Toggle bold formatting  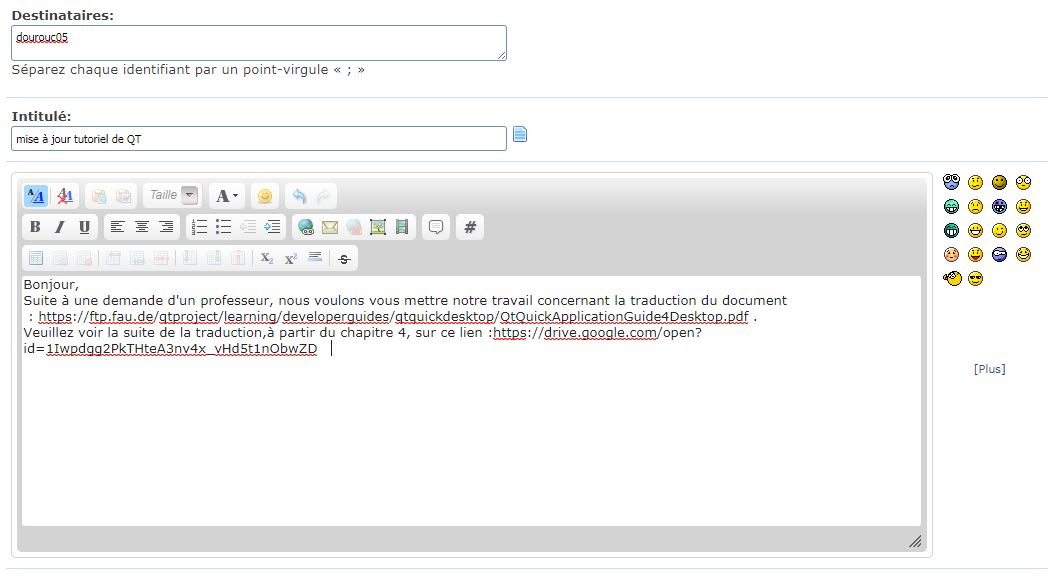tap(36, 227)
